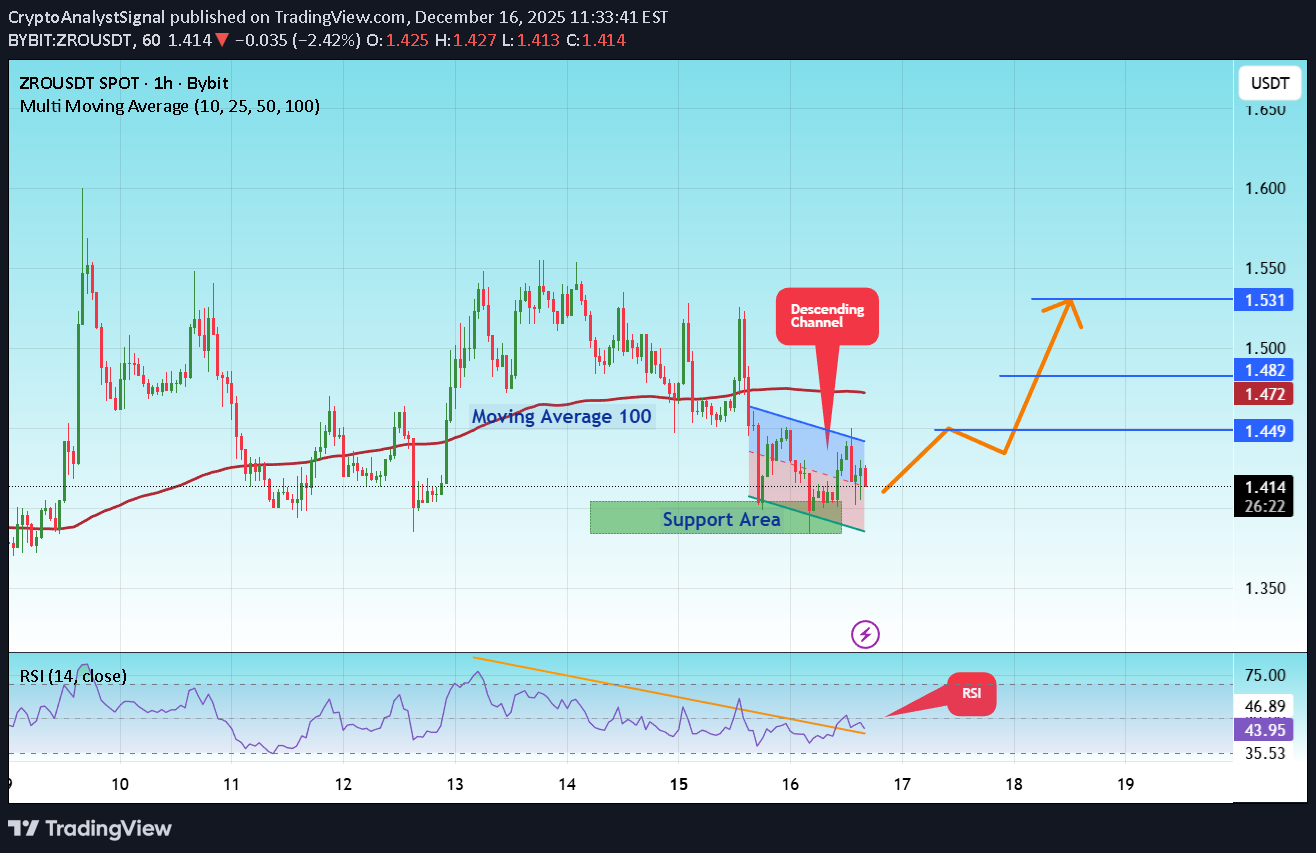Viewport: 1316px width, 853px height.
Task: Hide the Moving Average 100 label
Action: 561,416
